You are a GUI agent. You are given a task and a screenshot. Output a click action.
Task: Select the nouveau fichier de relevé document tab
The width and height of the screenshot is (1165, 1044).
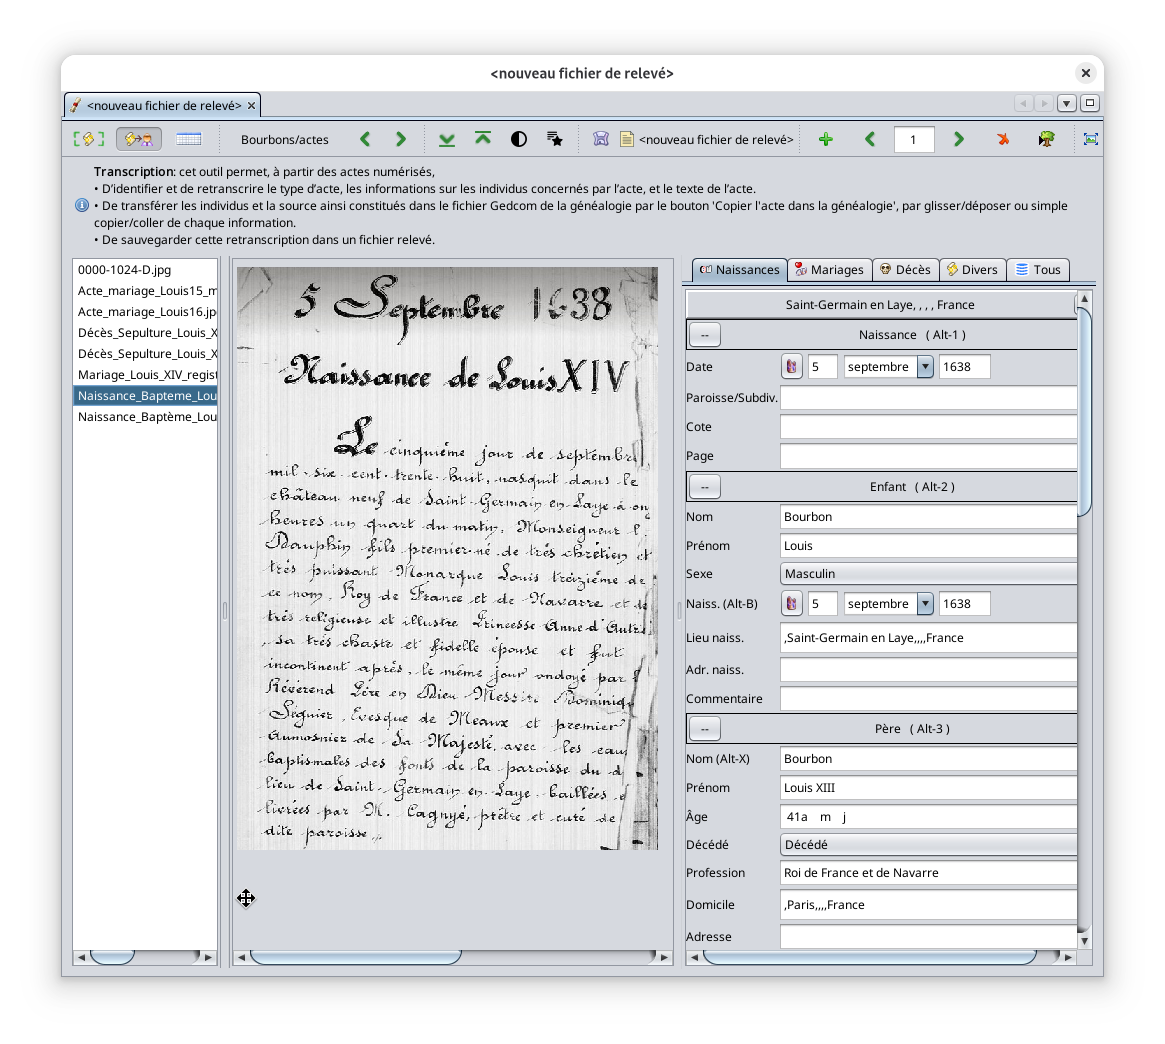click(163, 106)
